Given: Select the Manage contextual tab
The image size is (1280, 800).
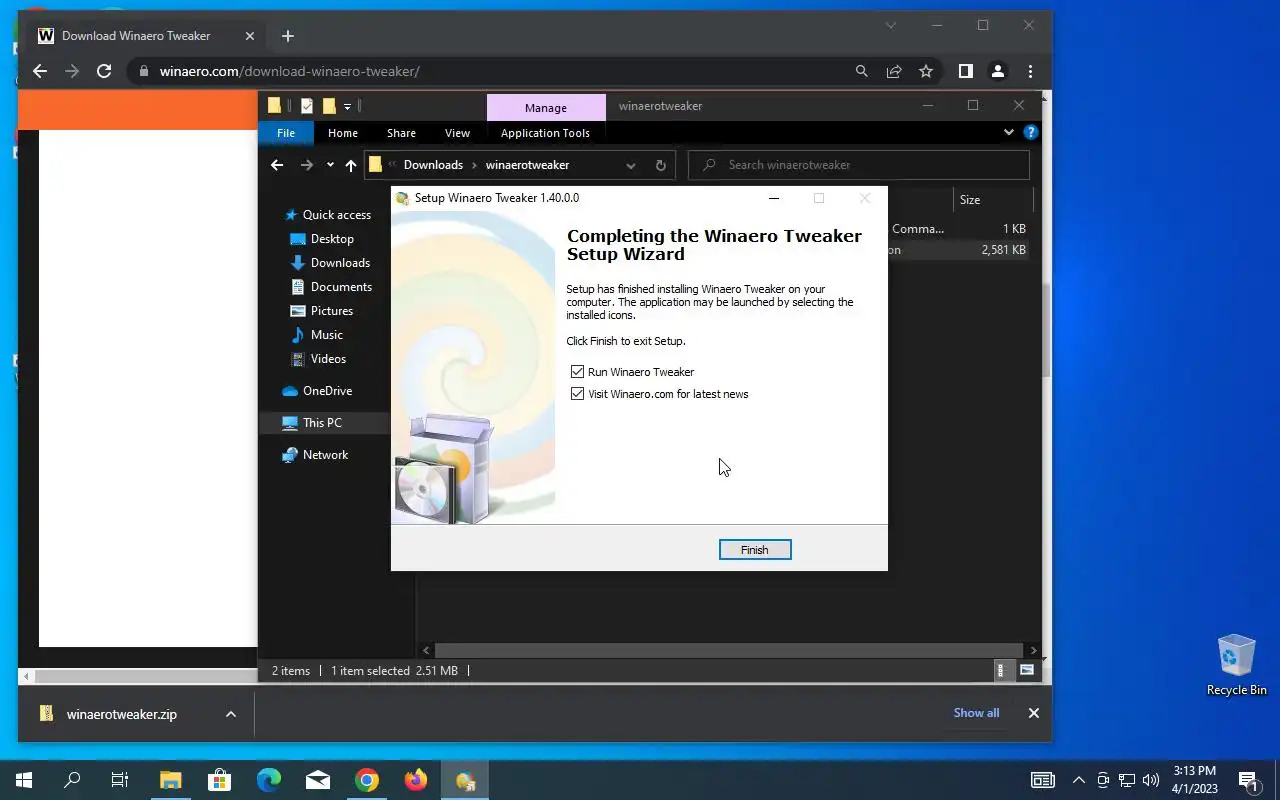Looking at the screenshot, I should (x=546, y=108).
